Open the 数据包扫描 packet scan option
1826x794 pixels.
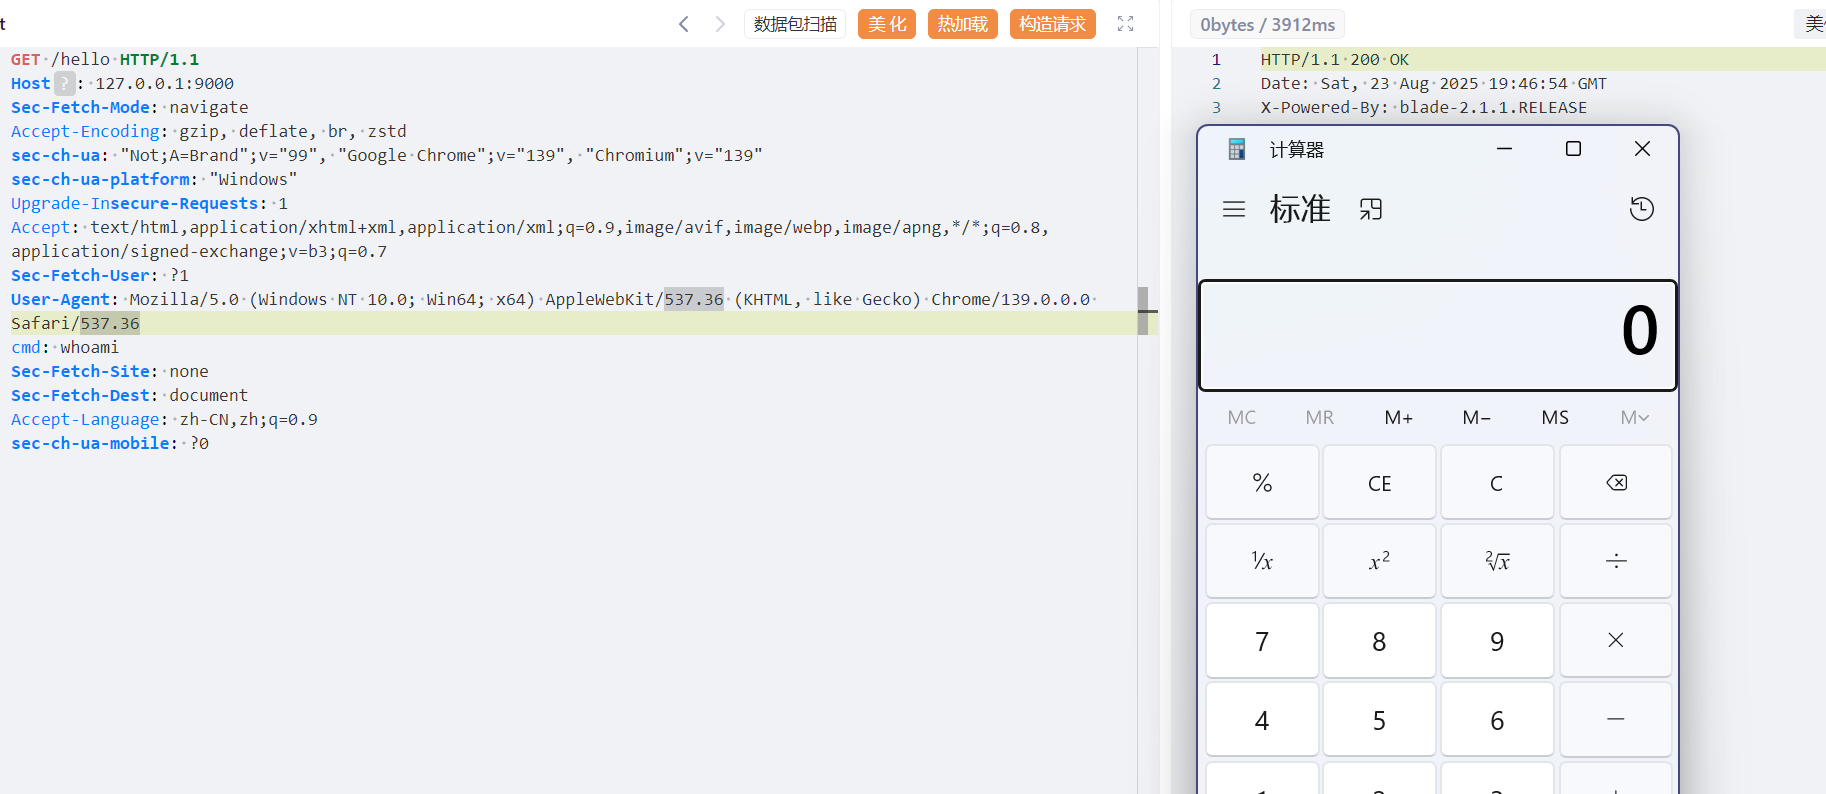(795, 24)
